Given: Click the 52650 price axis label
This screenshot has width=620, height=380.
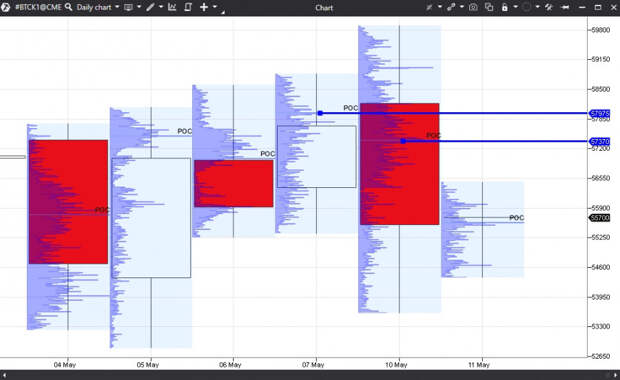Looking at the screenshot, I should (601, 356).
